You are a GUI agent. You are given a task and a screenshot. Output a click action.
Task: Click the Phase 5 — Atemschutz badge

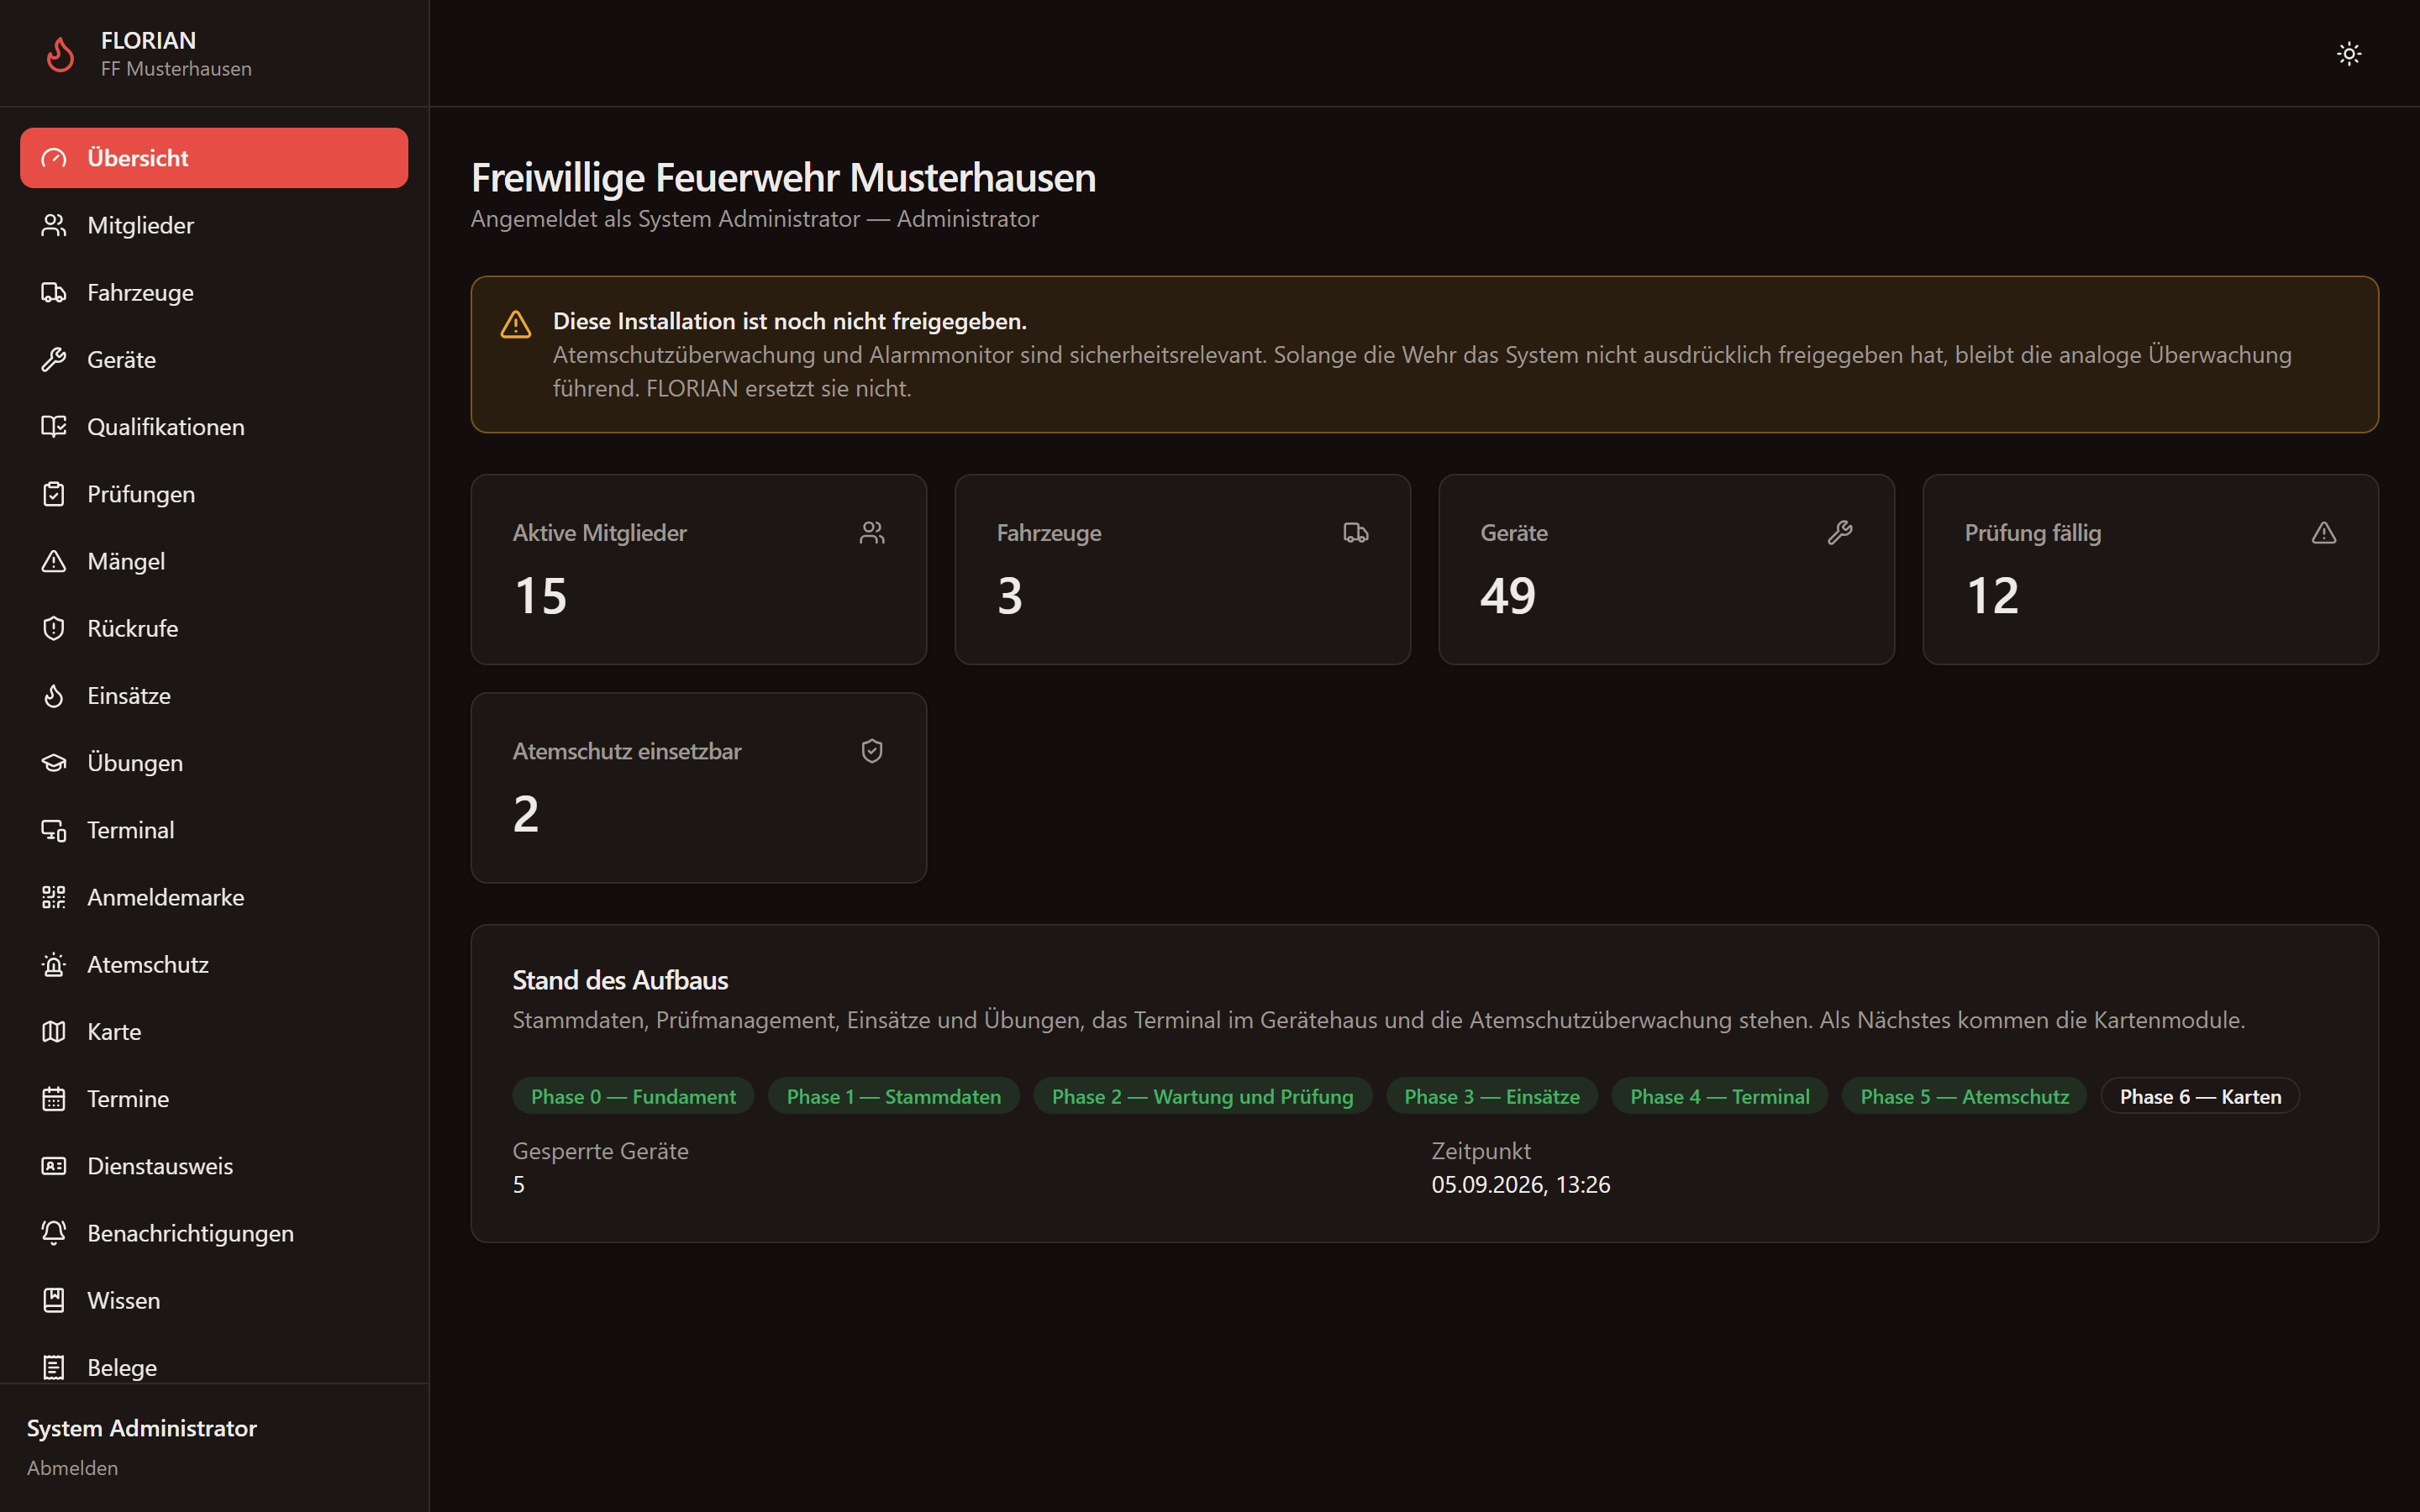pyautogui.click(x=1964, y=1096)
